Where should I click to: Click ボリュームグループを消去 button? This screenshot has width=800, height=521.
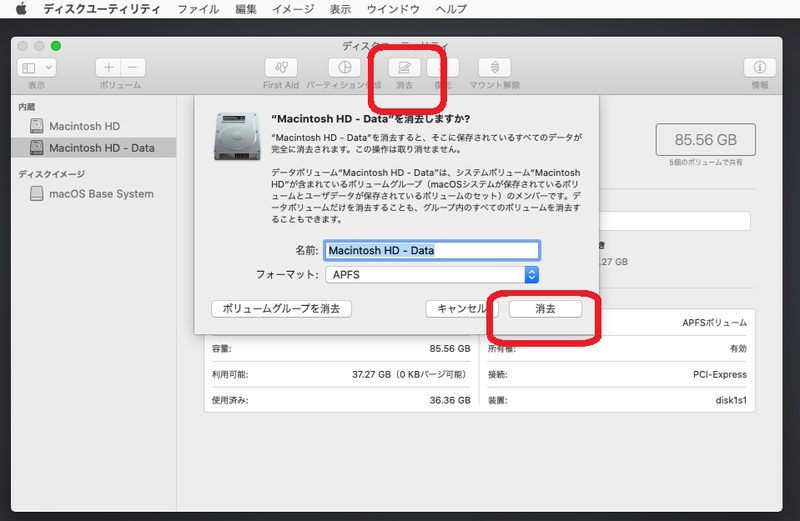pos(281,309)
